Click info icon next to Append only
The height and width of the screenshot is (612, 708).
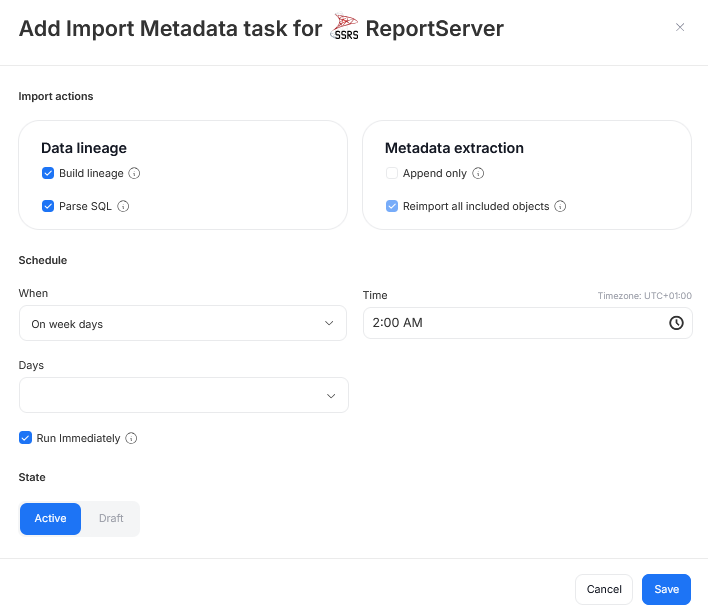click(478, 173)
